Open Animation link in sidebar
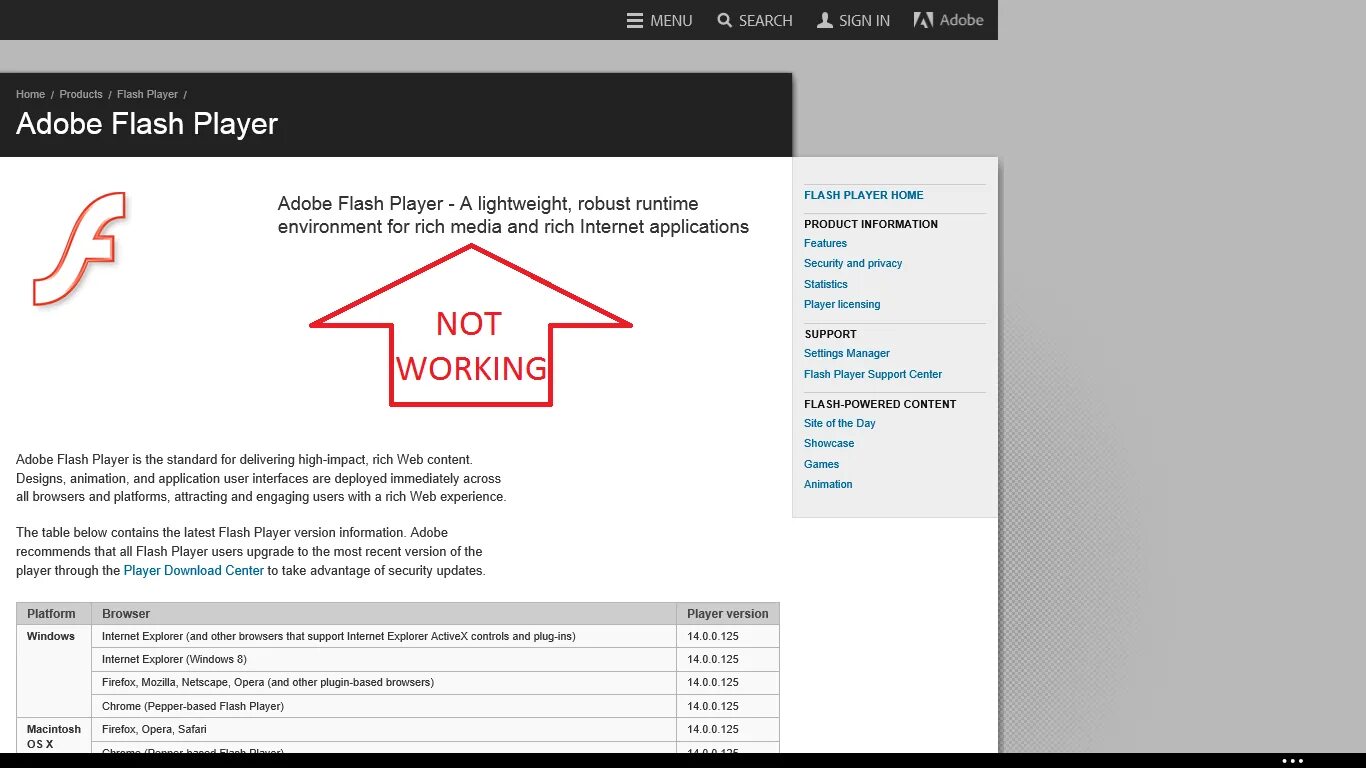Screen dimensions: 1366x768 828,484
